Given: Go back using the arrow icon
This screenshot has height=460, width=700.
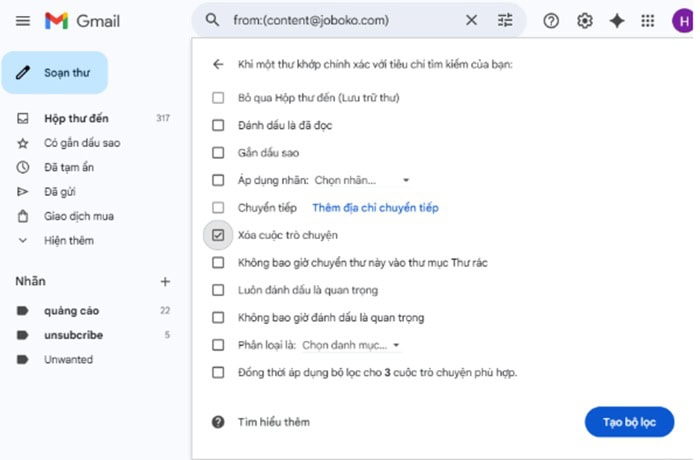Looking at the screenshot, I should click(218, 65).
